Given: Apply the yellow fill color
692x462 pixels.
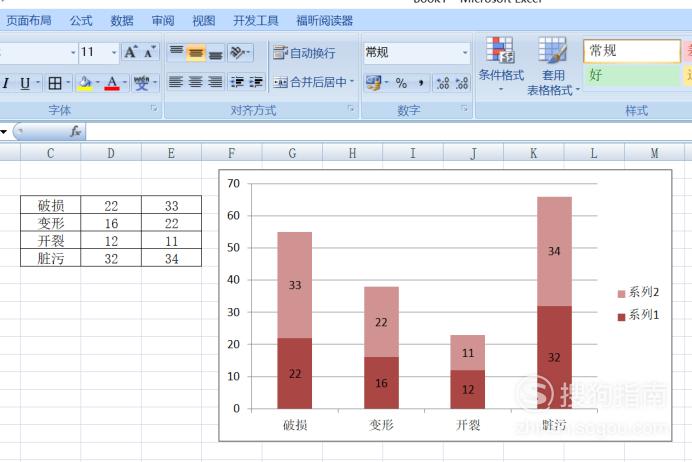Looking at the screenshot, I should [x=85, y=83].
